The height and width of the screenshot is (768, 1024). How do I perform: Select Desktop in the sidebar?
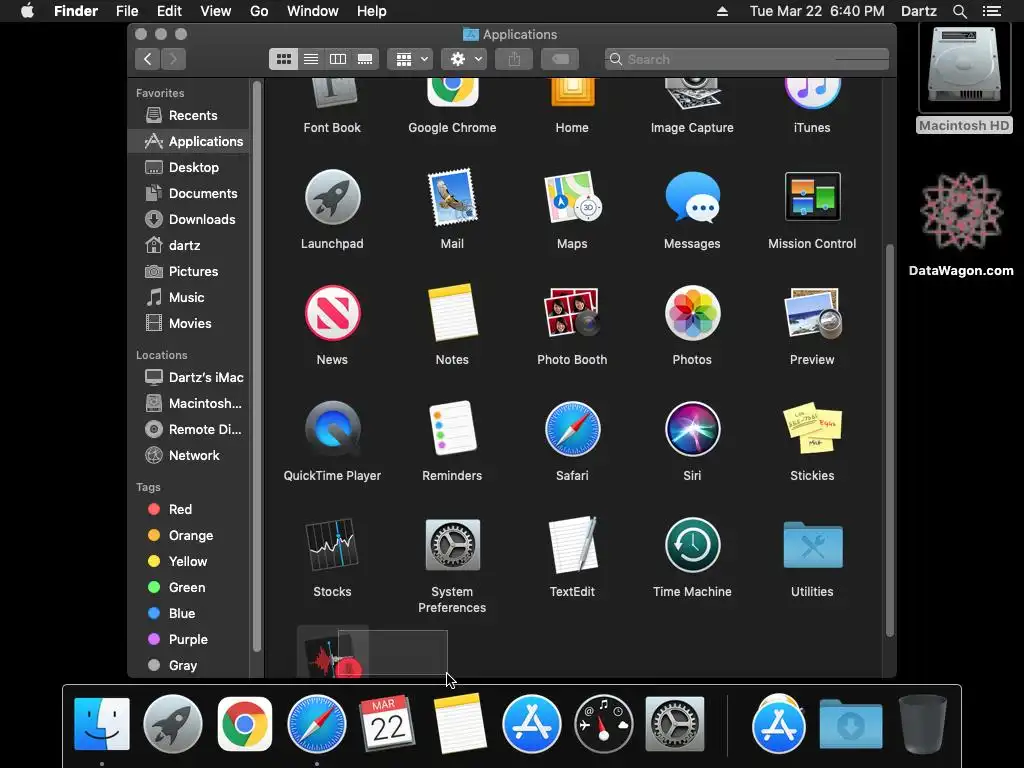coord(189,168)
